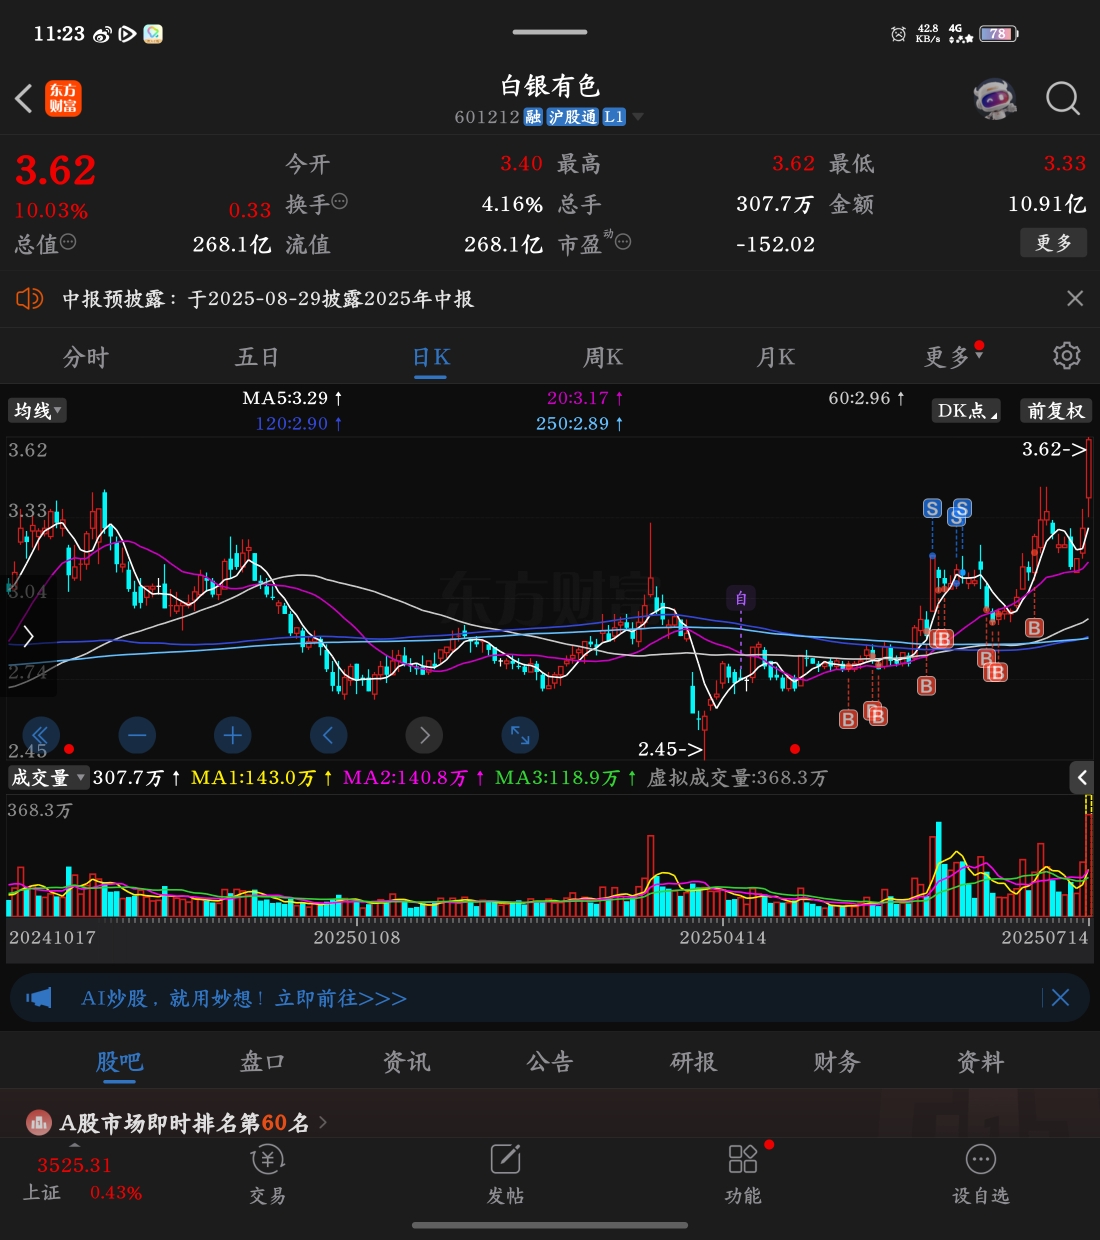The height and width of the screenshot is (1240, 1100).
Task: Tap the info icon beside 总值
Action: click(68, 242)
